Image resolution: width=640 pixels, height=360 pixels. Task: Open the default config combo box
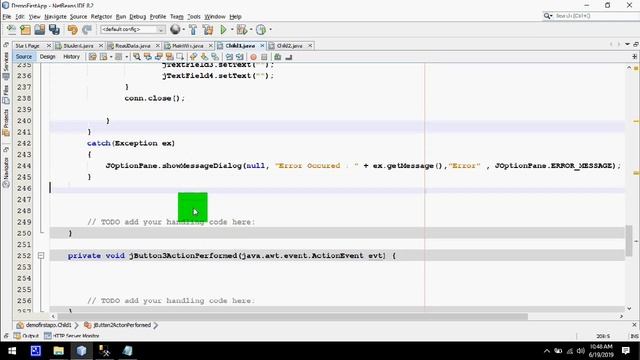coord(133,29)
